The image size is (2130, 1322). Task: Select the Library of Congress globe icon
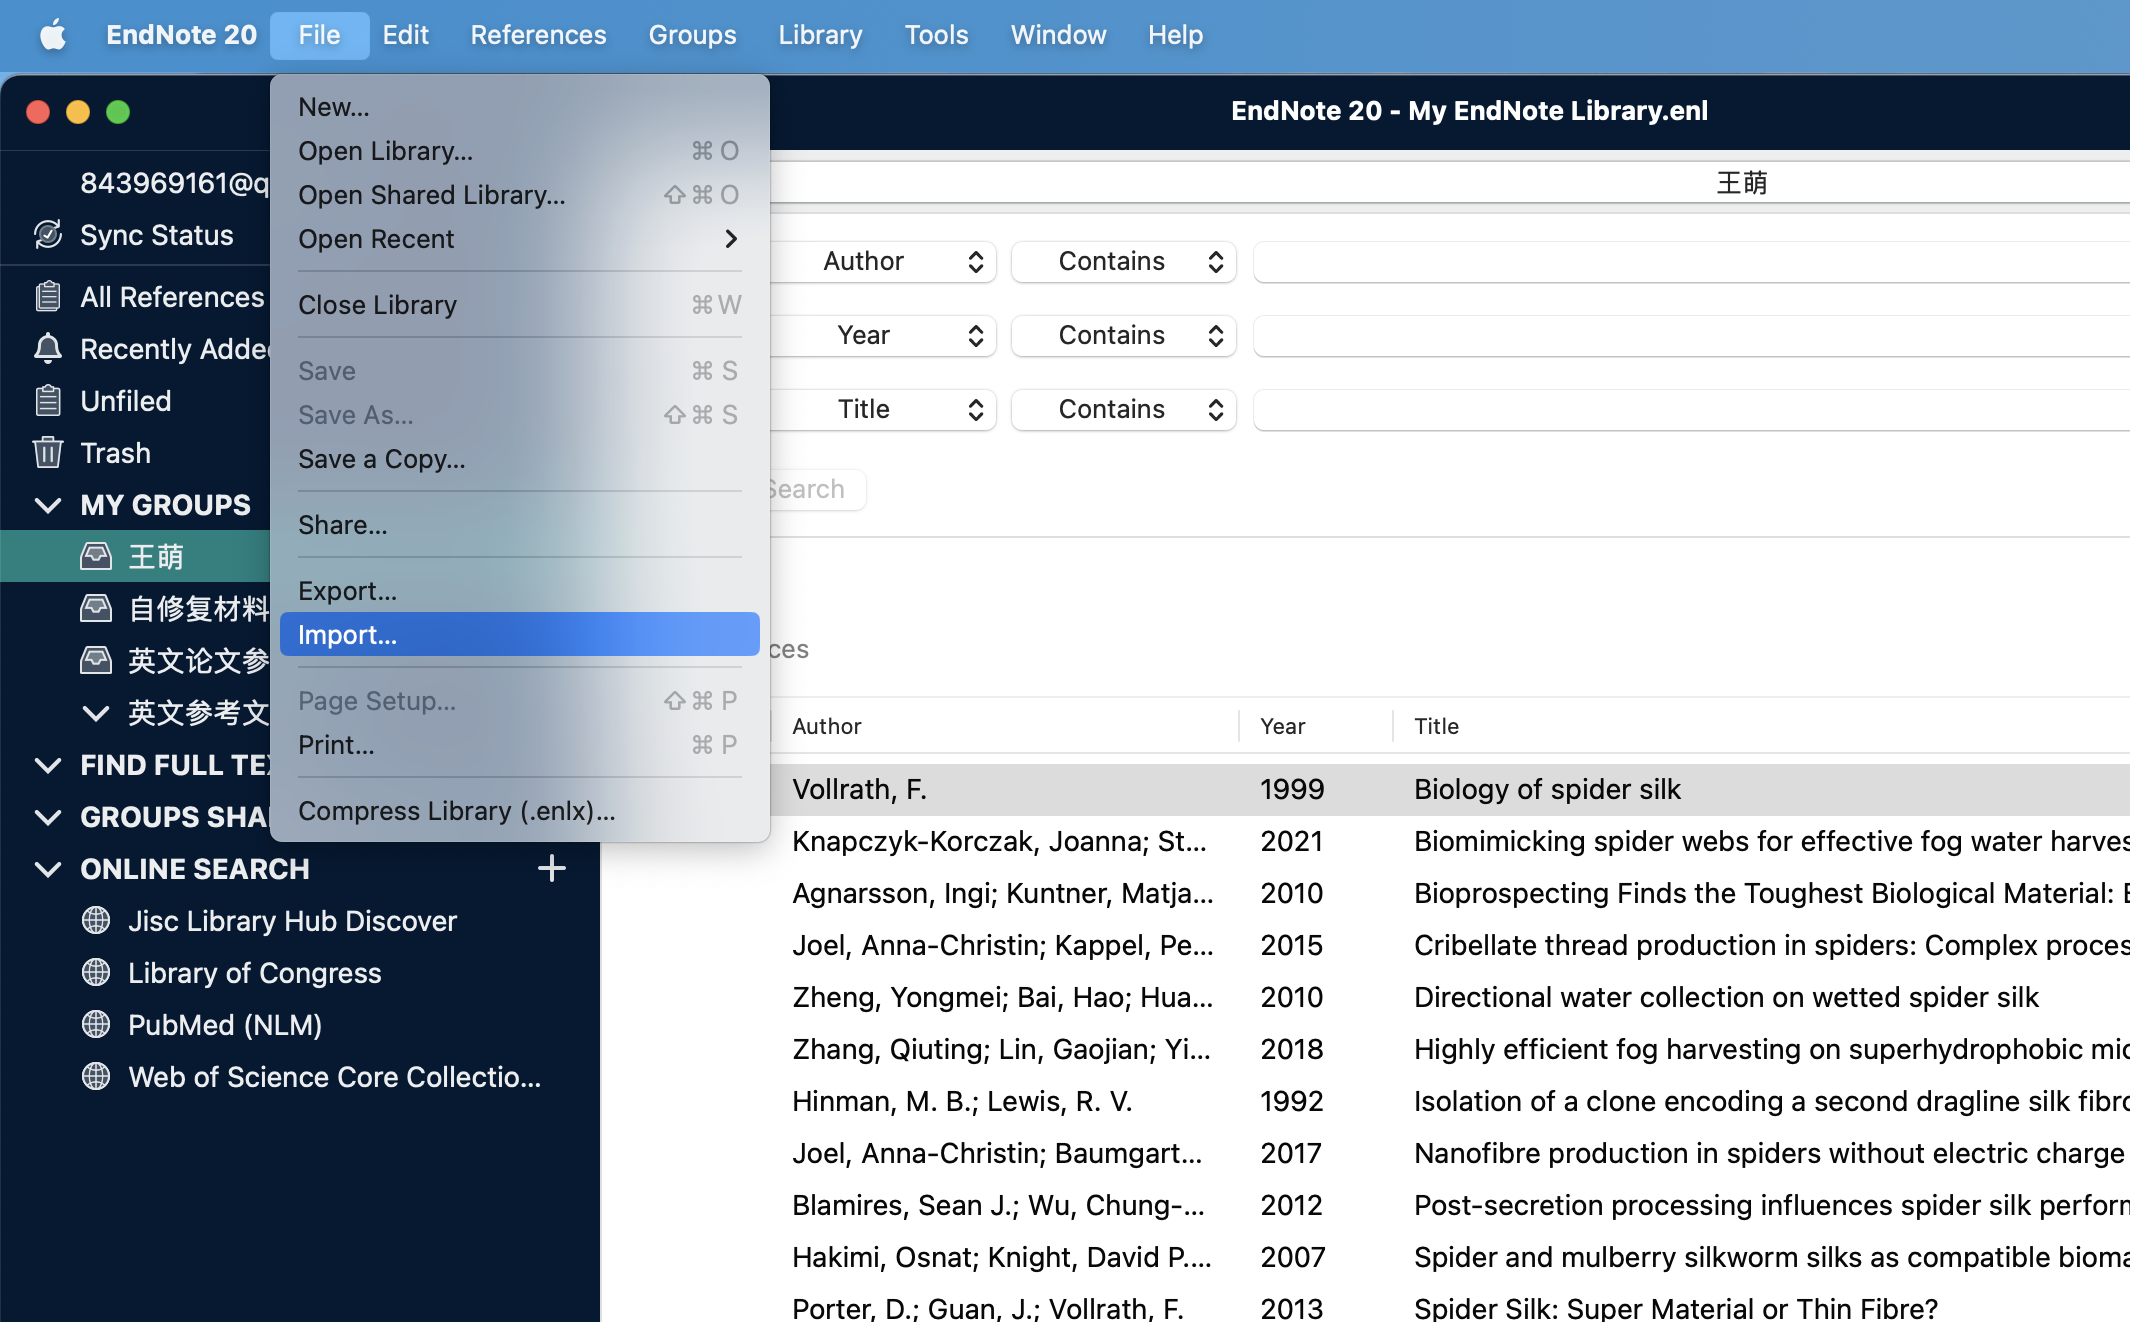coord(95,973)
